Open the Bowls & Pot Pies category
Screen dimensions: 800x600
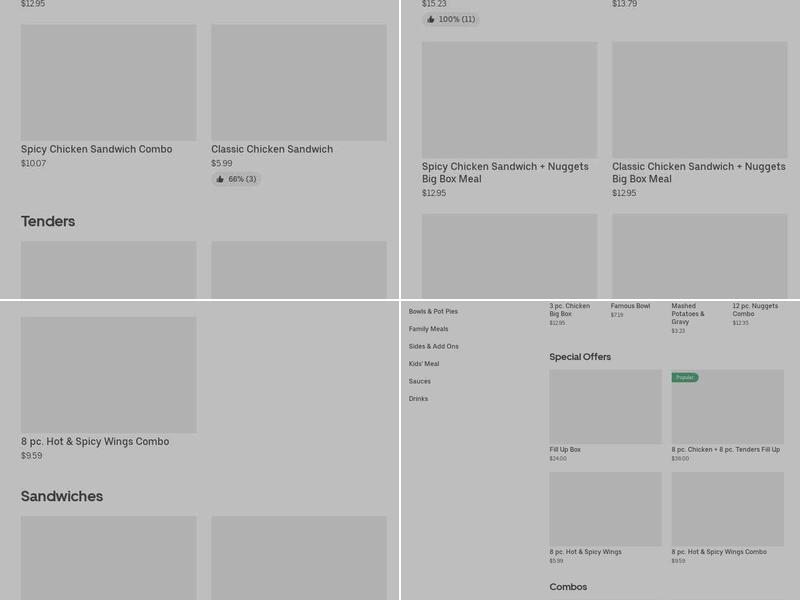(433, 312)
